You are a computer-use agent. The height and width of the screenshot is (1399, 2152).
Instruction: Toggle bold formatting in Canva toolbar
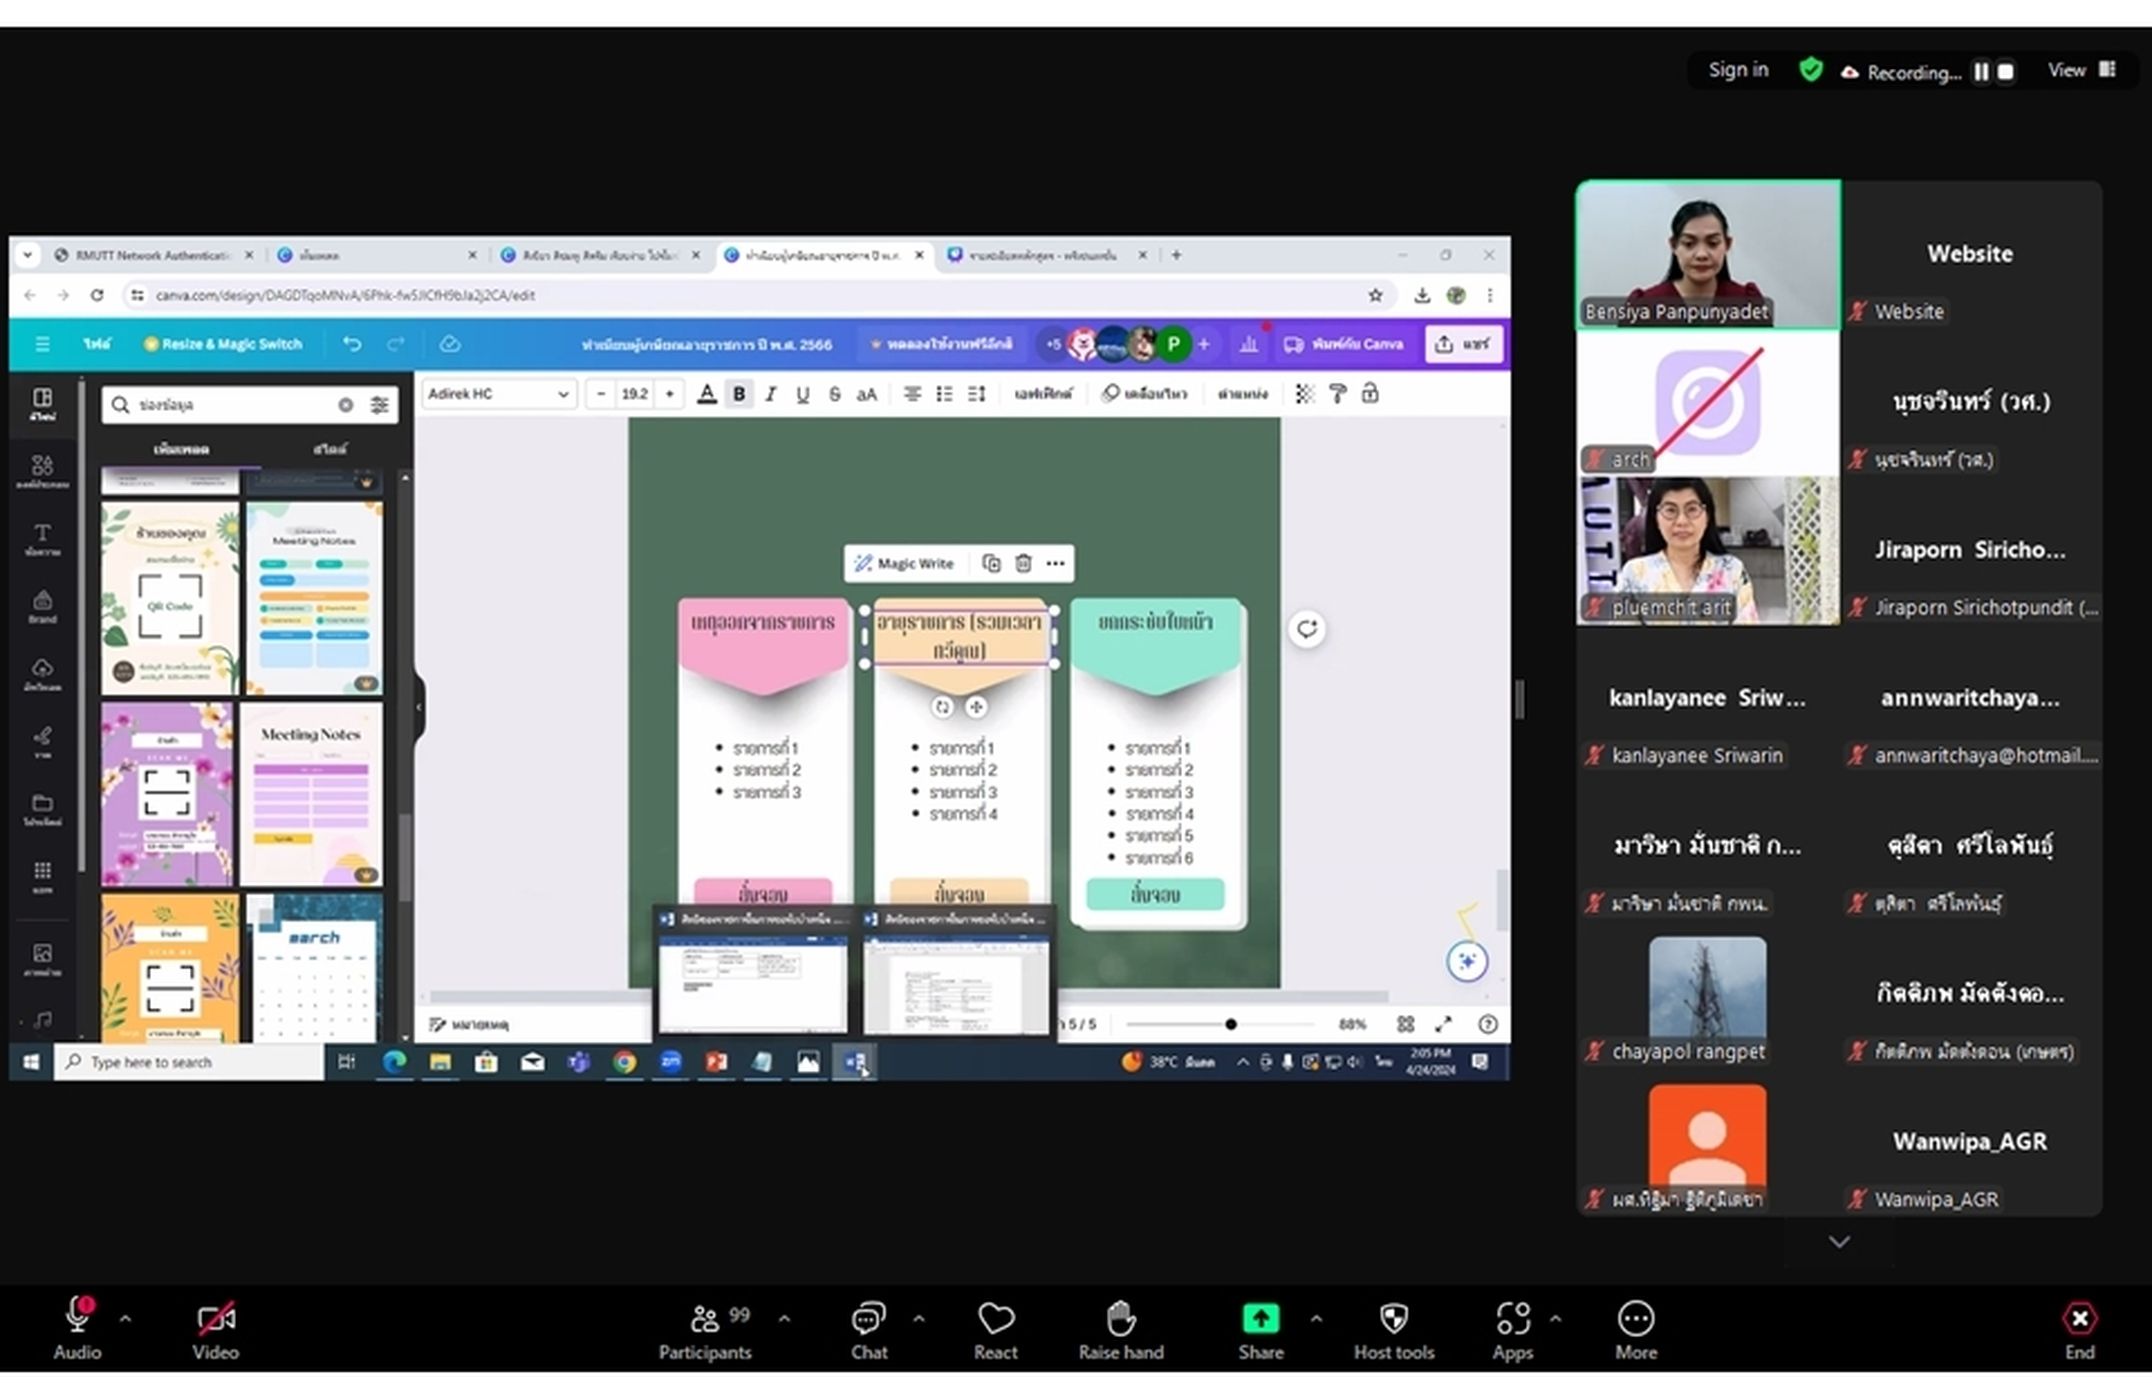739,394
